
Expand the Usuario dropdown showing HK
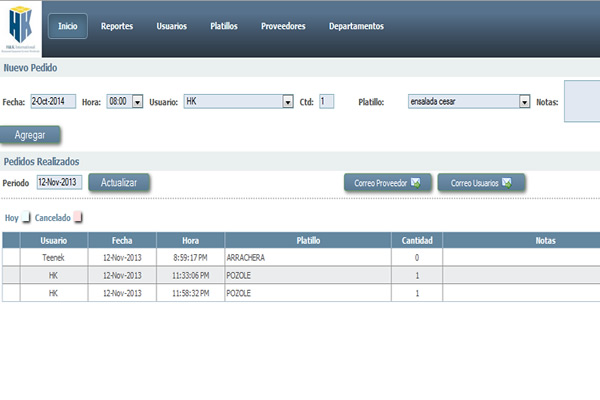pos(286,101)
